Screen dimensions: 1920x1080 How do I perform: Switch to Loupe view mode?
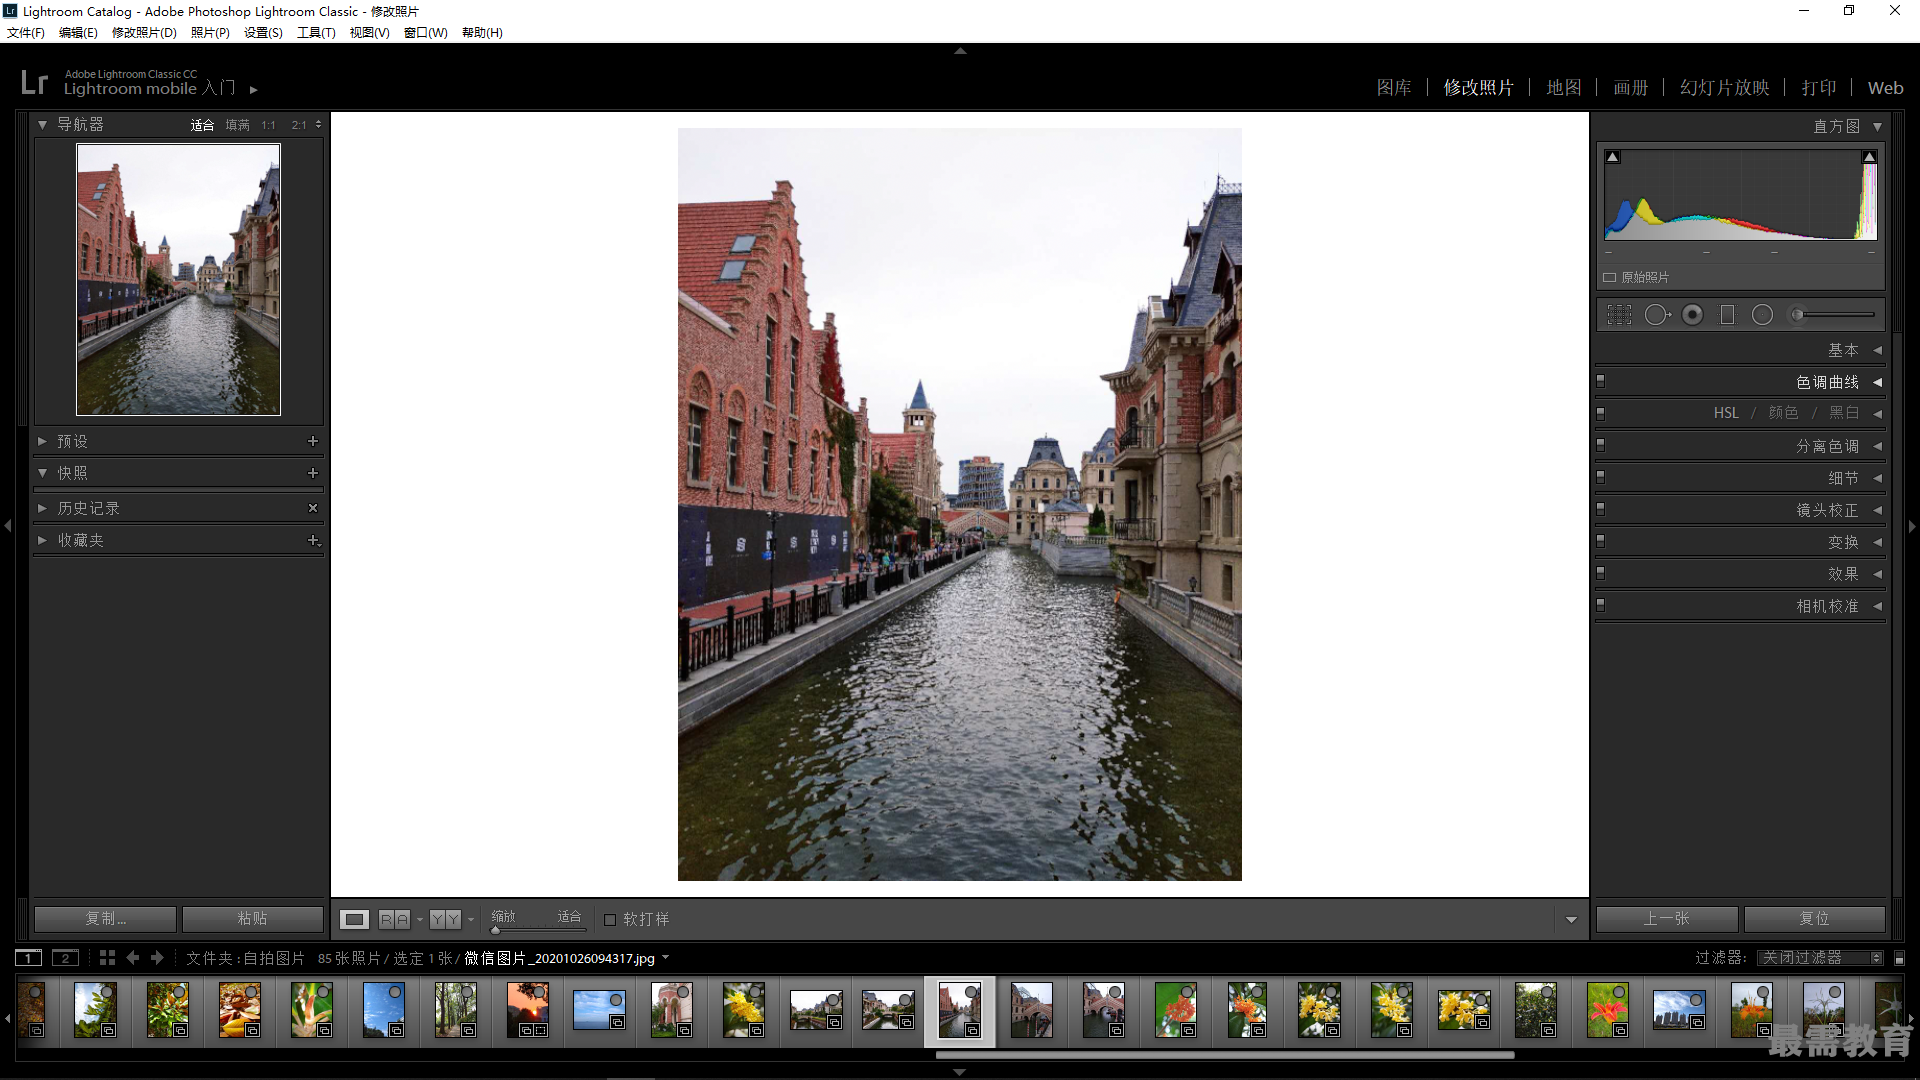pyautogui.click(x=354, y=919)
